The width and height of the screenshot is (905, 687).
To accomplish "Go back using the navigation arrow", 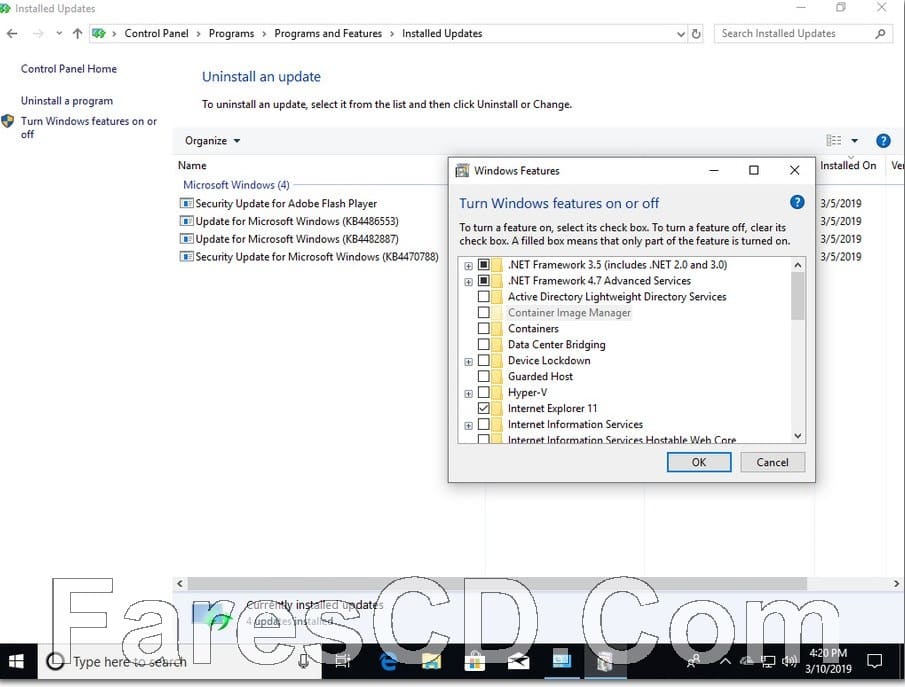I will tap(12, 33).
